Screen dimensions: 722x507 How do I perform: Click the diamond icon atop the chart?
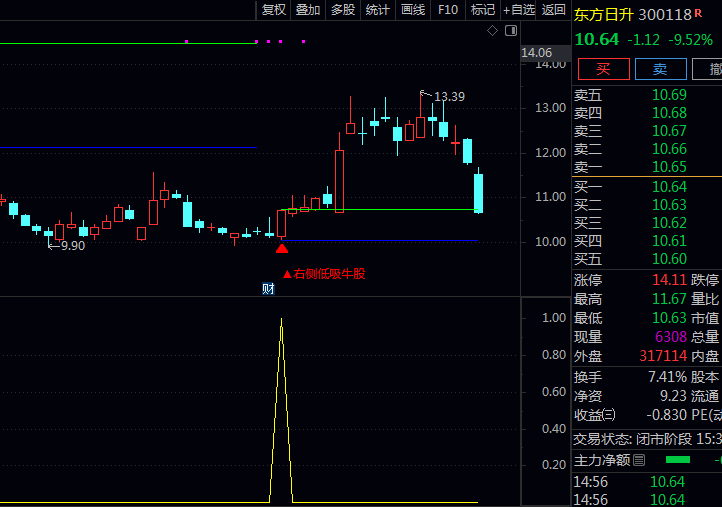tap(492, 31)
